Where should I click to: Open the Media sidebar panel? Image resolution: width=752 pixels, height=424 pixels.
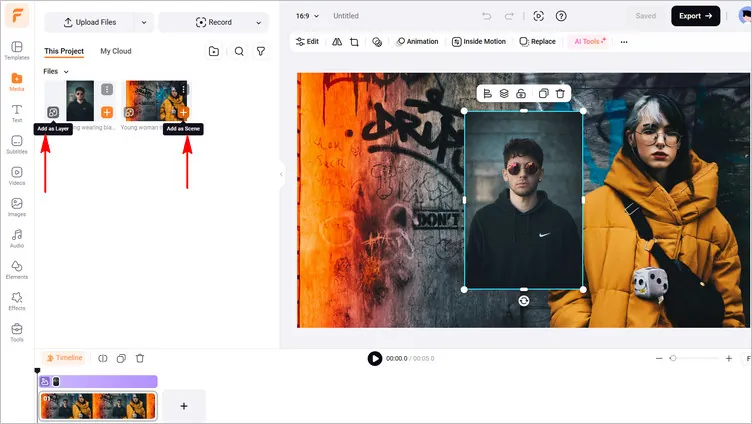point(17,82)
